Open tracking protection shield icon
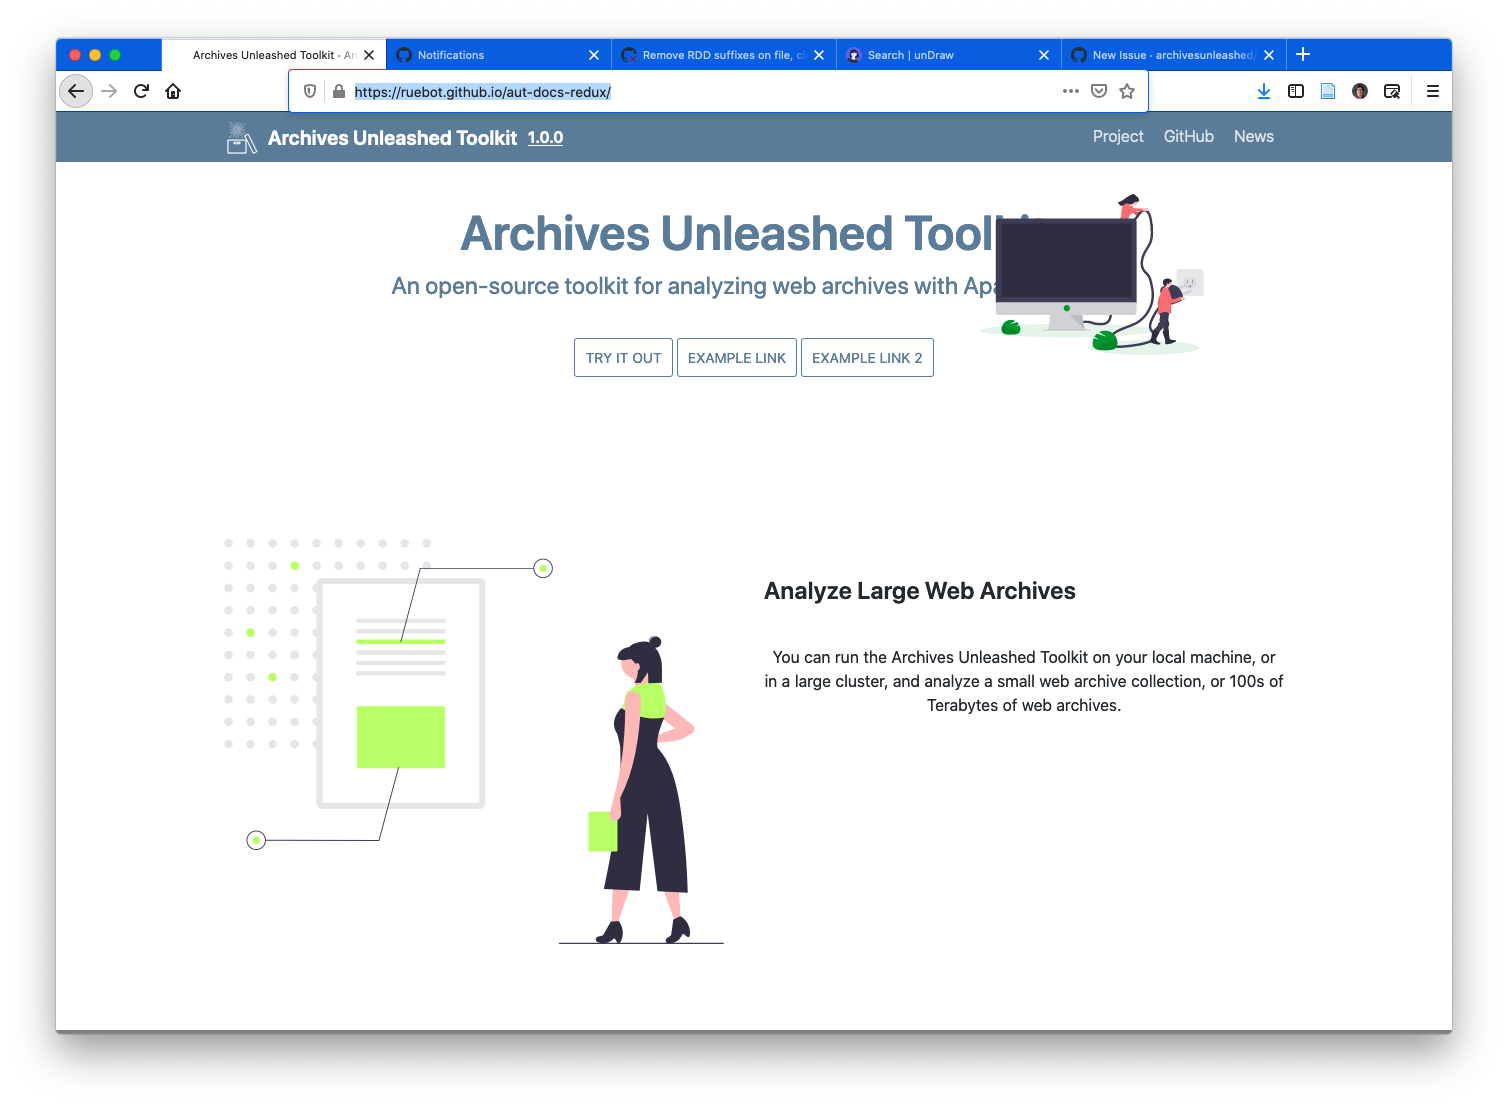Image resolution: width=1508 pixels, height=1108 pixels. tap(310, 91)
